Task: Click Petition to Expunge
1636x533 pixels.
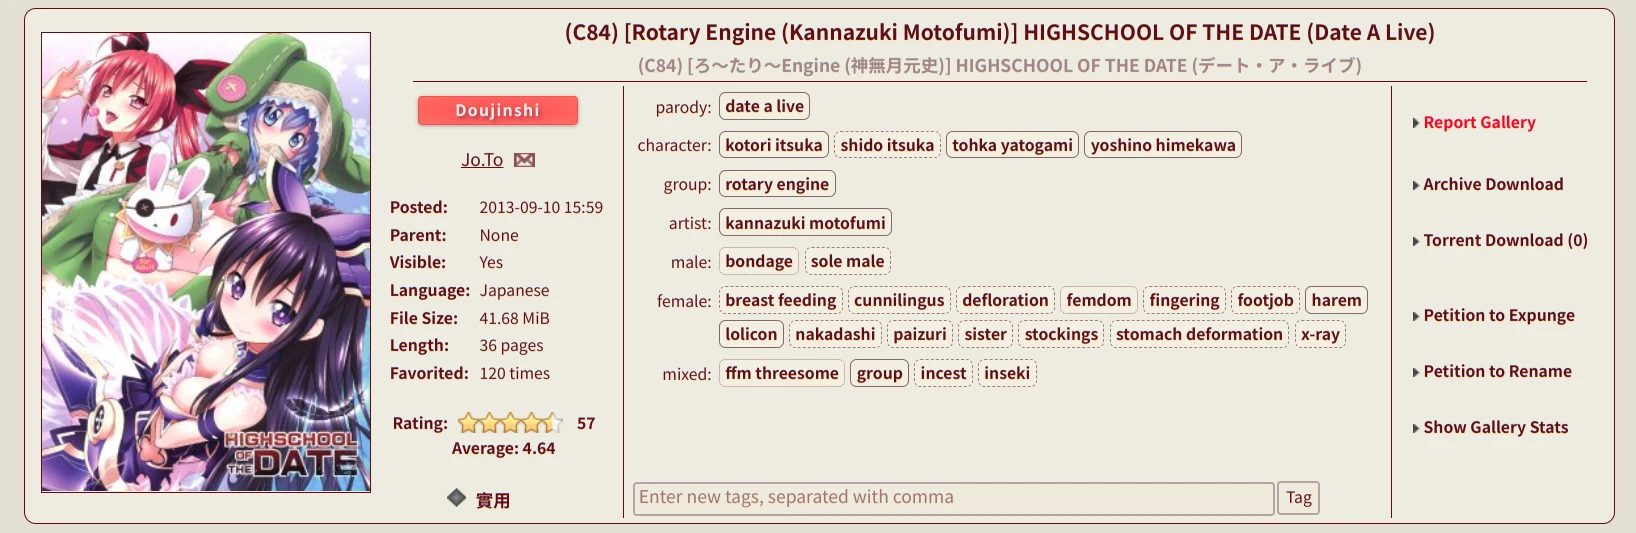Action: click(x=1499, y=315)
